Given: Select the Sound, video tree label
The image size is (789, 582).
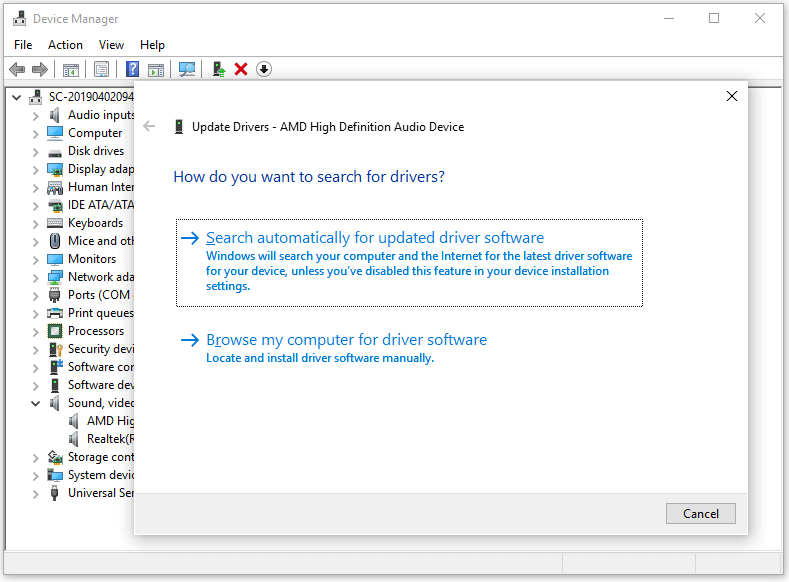Looking at the screenshot, I should (x=101, y=403).
